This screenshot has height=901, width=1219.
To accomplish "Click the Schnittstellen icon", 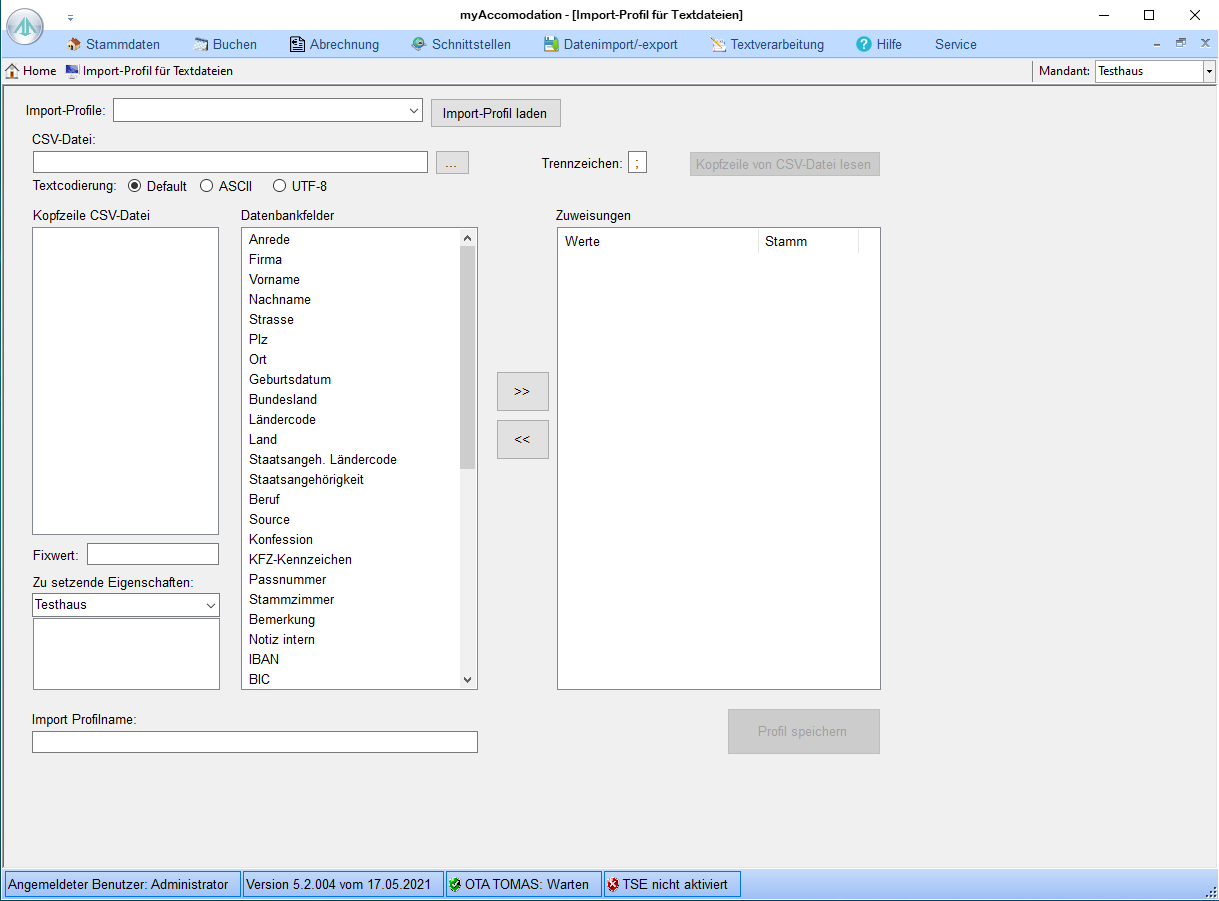I will [x=419, y=44].
